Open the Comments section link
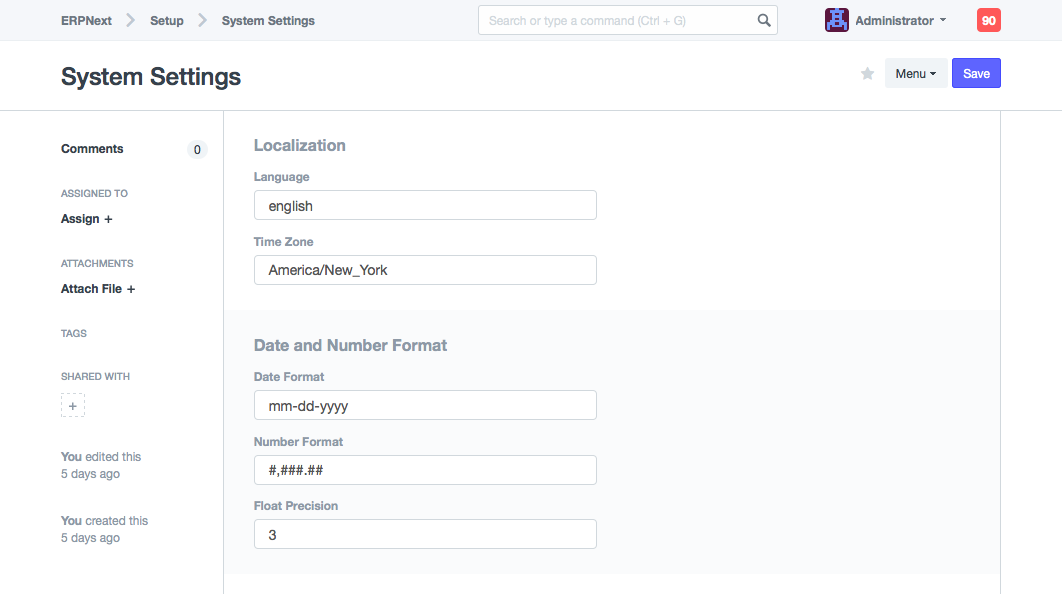 coord(92,149)
